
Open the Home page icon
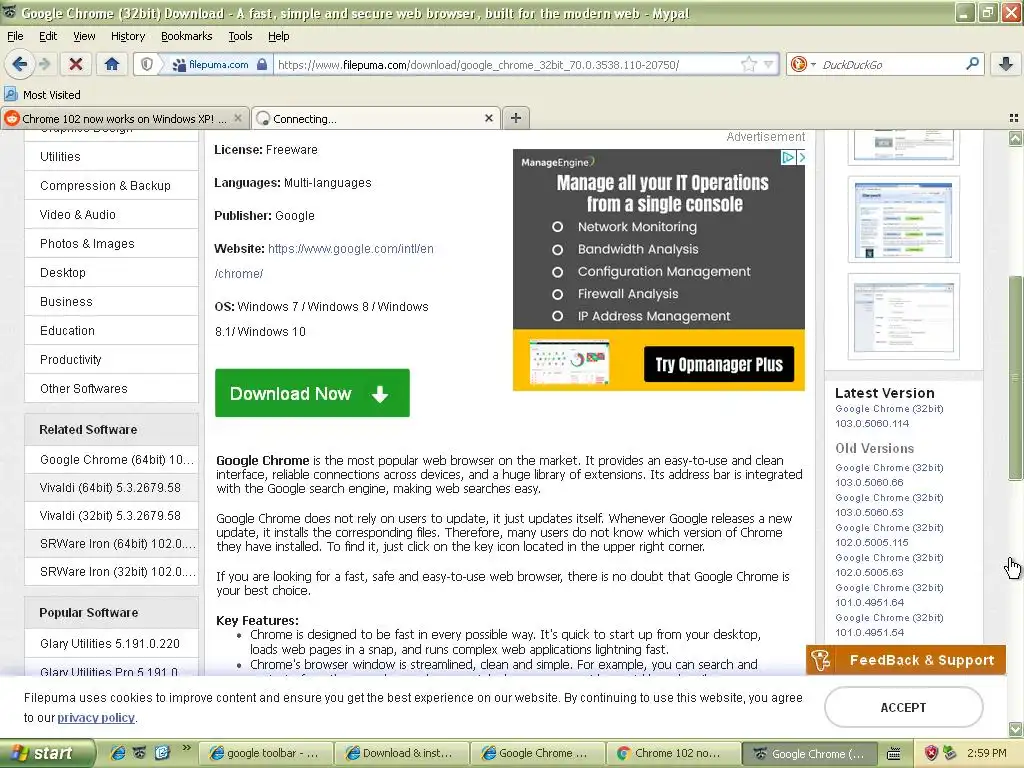click(112, 64)
